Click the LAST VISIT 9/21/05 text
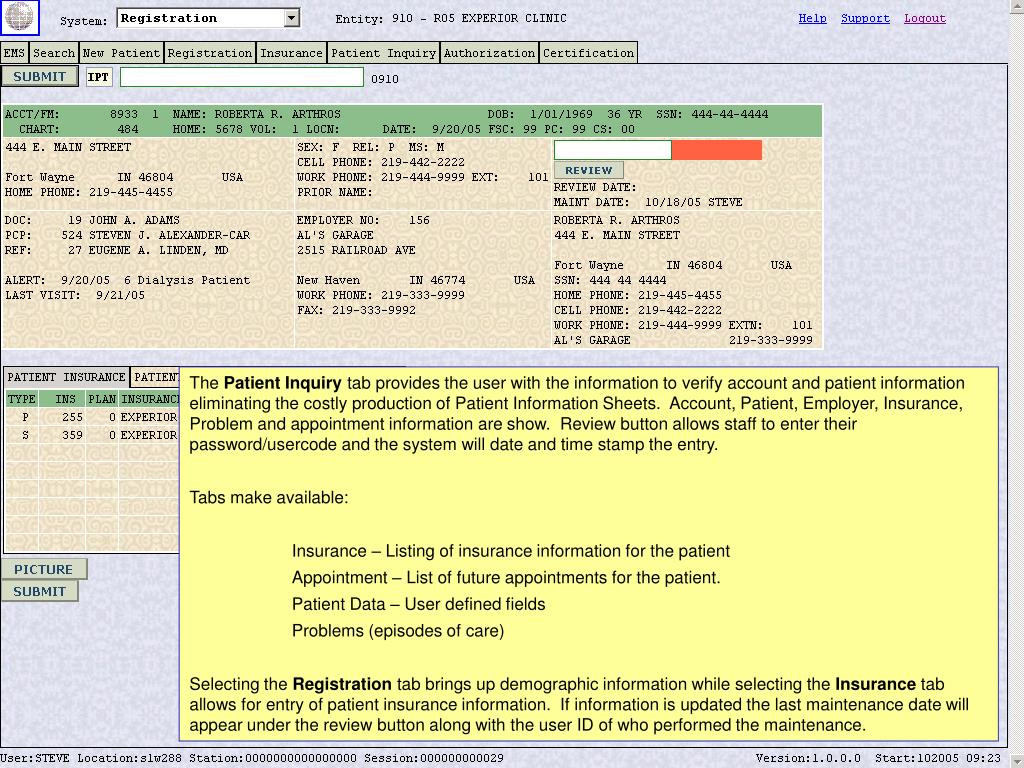The height and width of the screenshot is (768, 1024). point(75,295)
